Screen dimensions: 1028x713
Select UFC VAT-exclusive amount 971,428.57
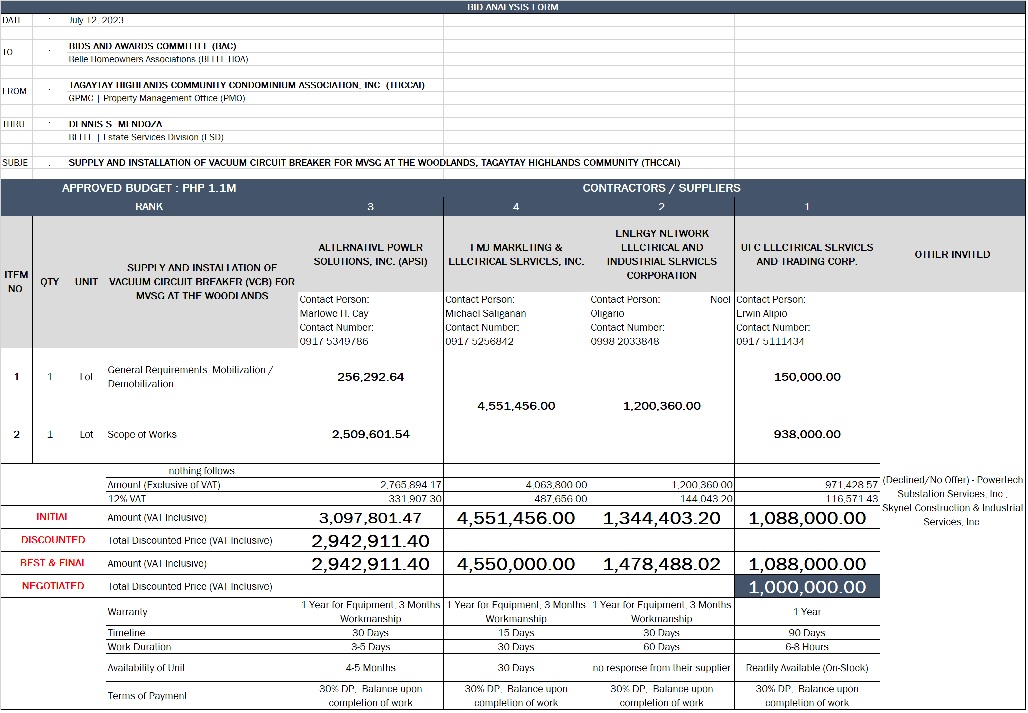point(851,485)
